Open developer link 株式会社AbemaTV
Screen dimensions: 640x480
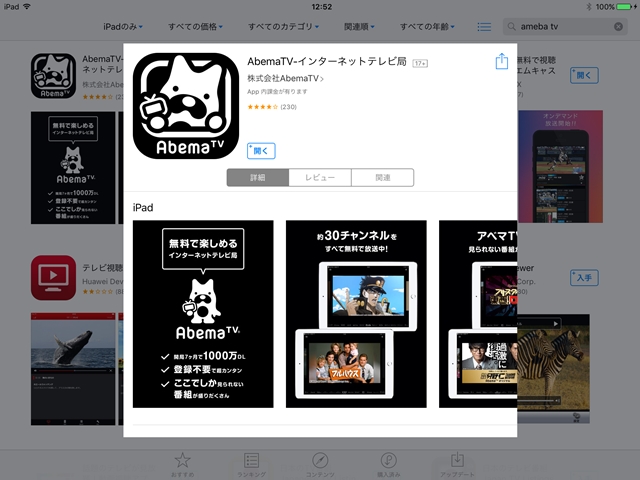coord(285,78)
